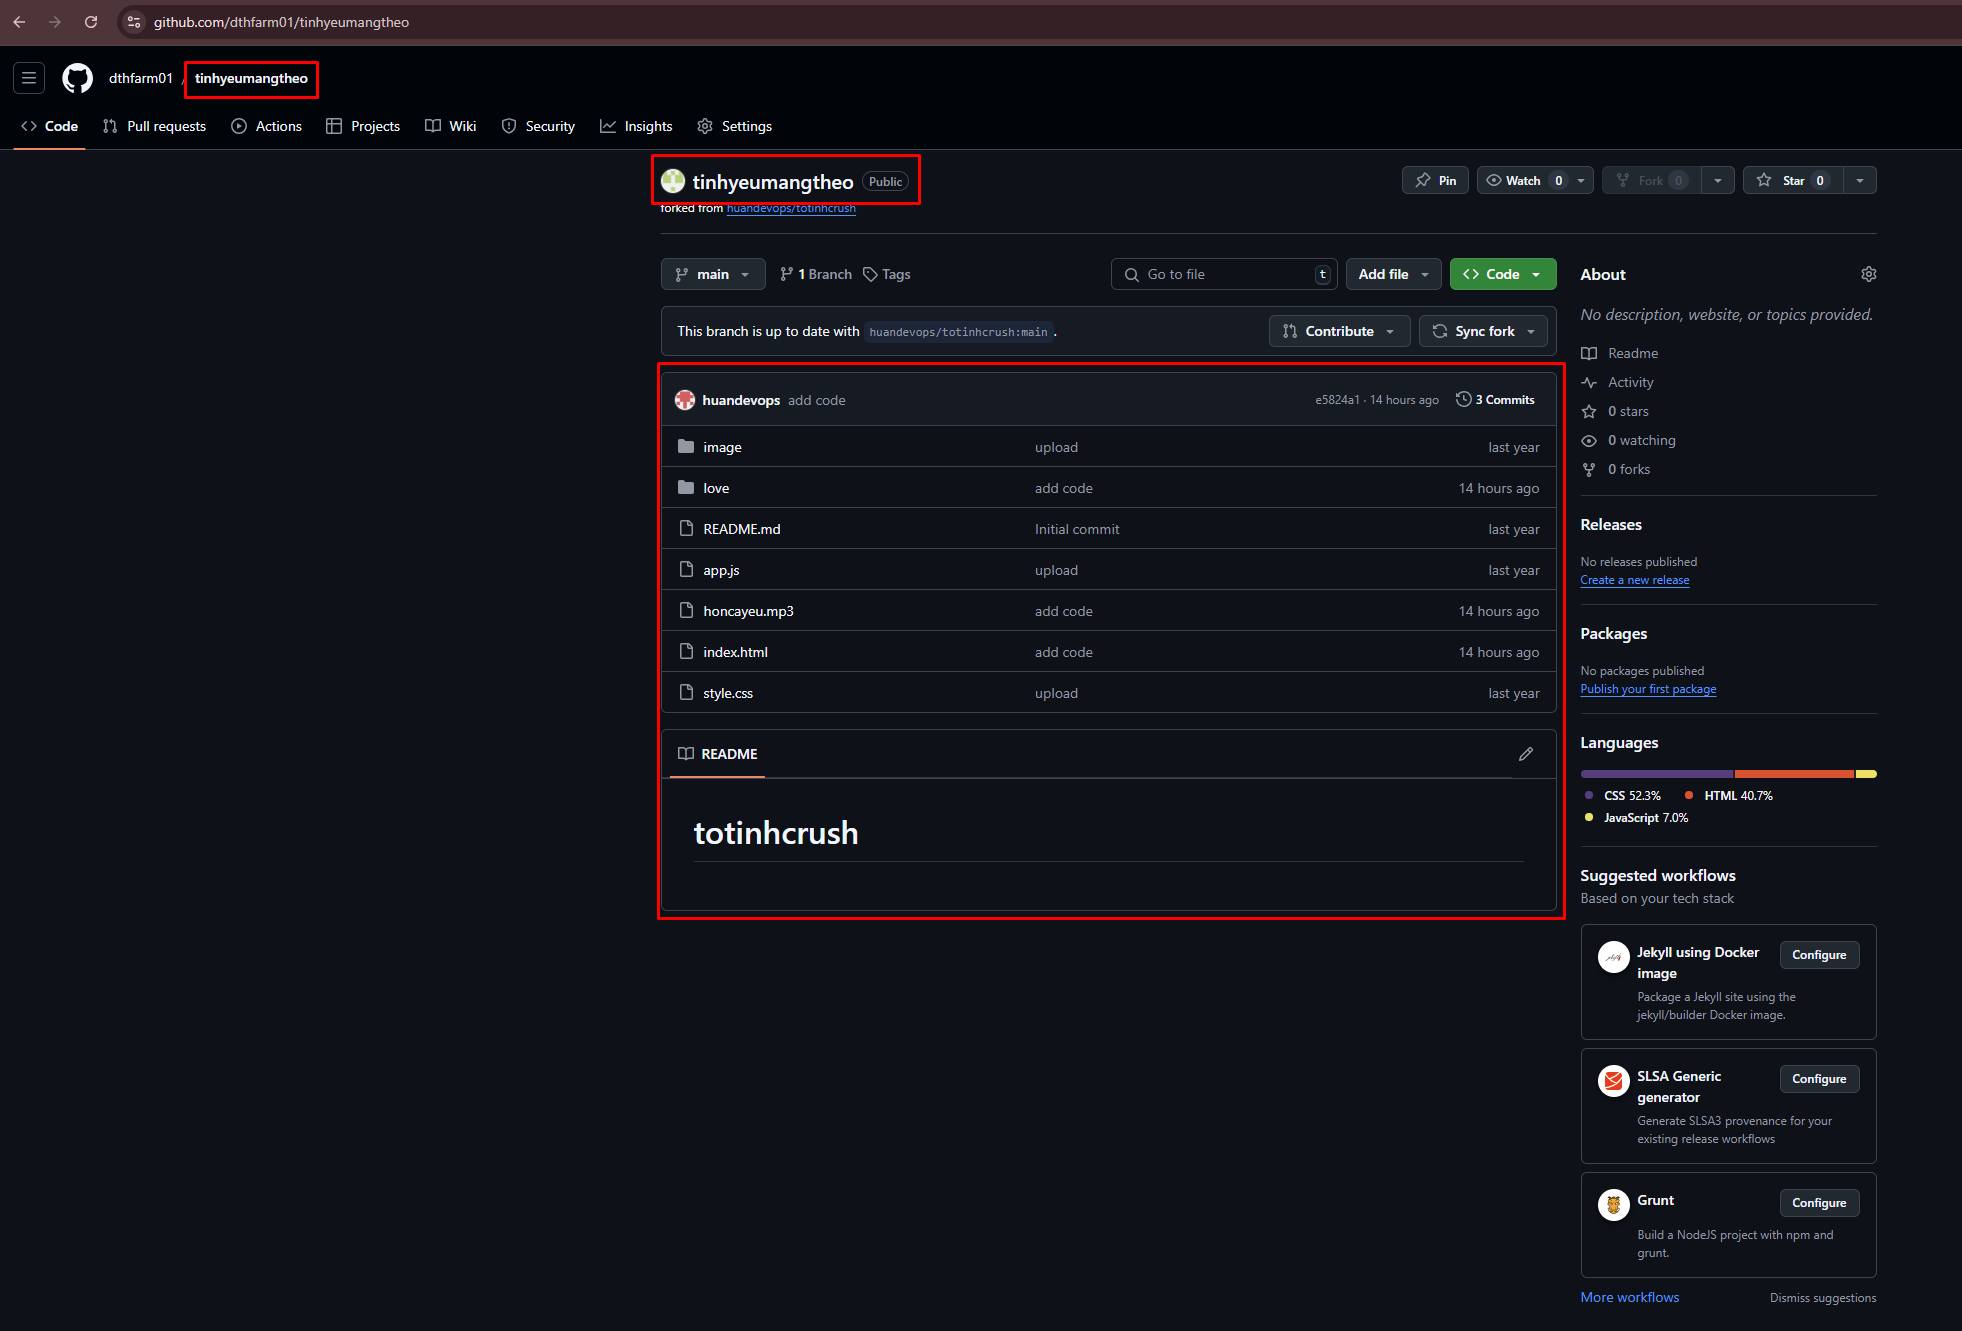Image resolution: width=1962 pixels, height=1331 pixels.
Task: Click the tinhyeumangtheo repository avatar
Action: [x=673, y=181]
